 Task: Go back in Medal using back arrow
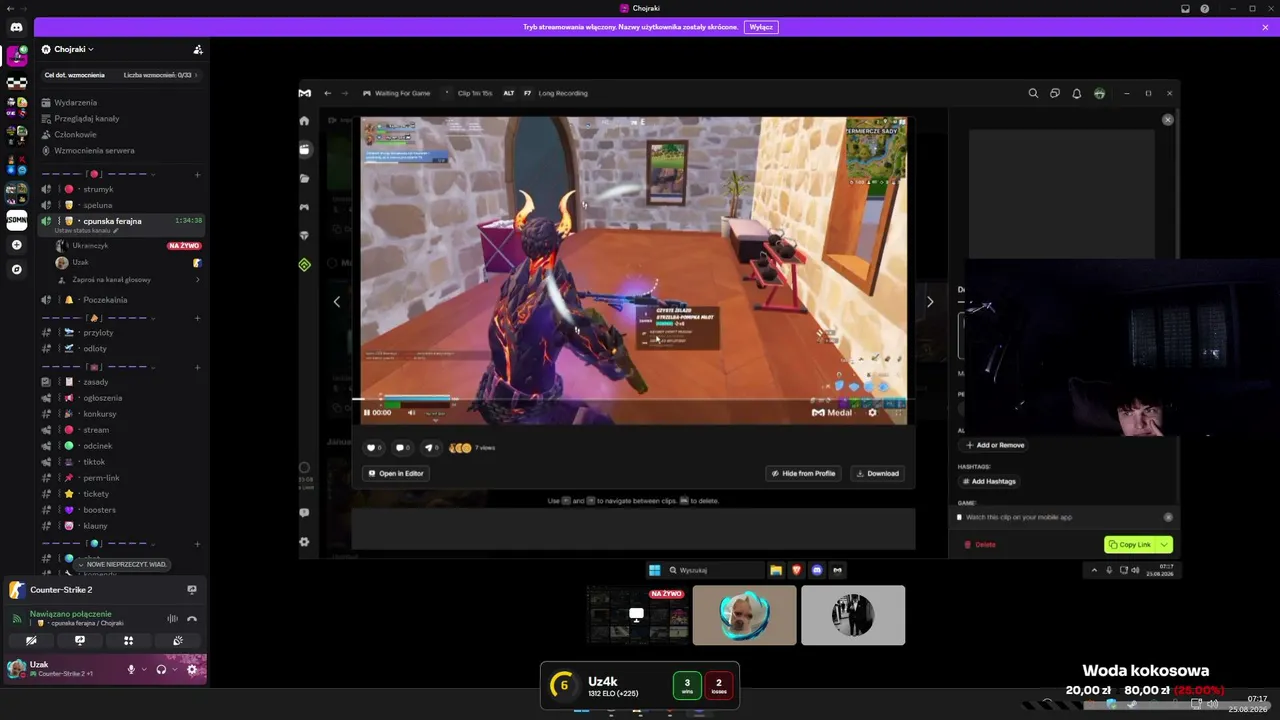(x=327, y=93)
